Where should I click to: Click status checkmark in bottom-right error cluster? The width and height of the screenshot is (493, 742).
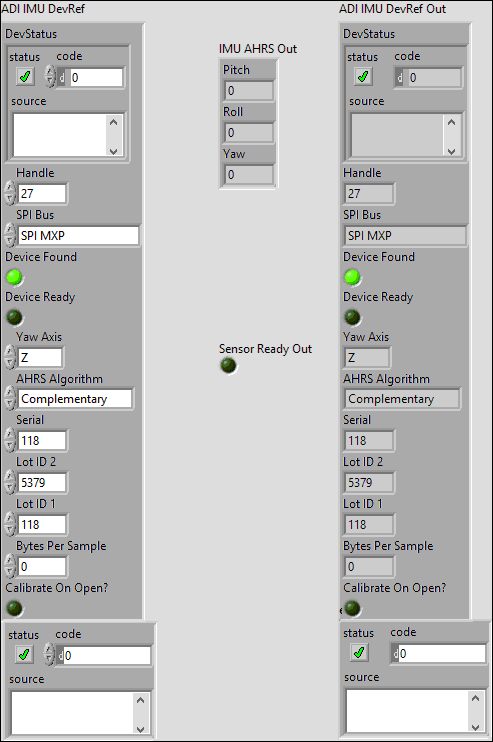pyautogui.click(x=359, y=653)
